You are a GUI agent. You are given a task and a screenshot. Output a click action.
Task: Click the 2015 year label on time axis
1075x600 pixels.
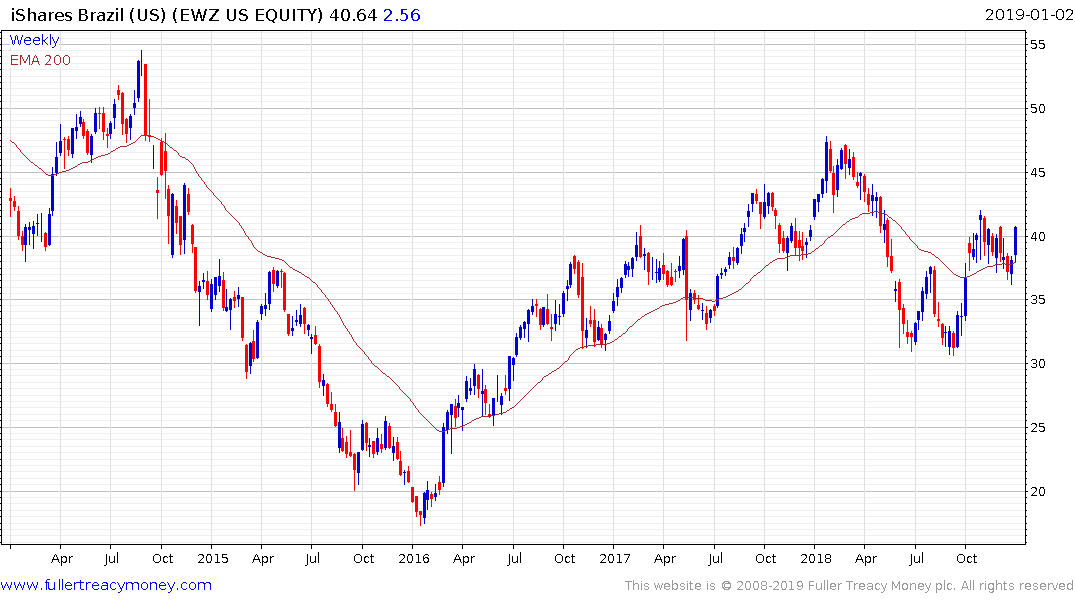(x=213, y=559)
